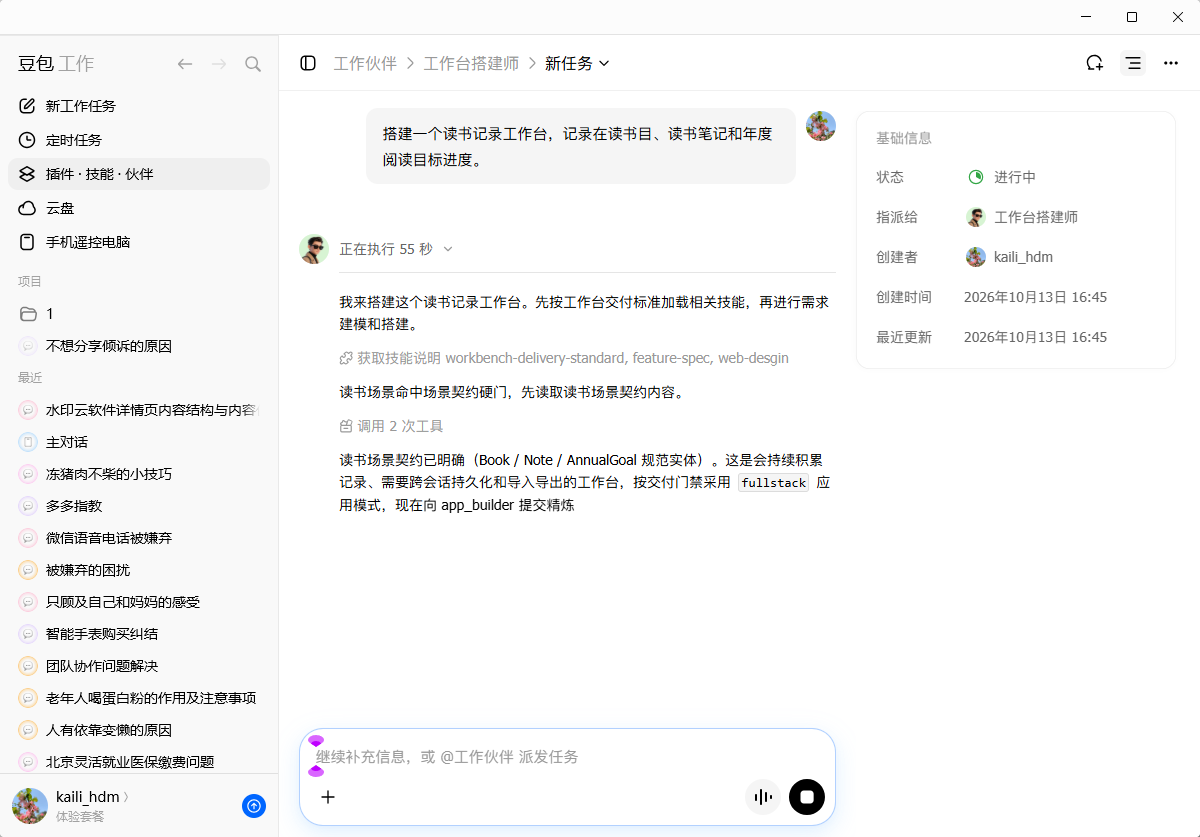Open 手机遥控电脑 option

tap(139, 242)
